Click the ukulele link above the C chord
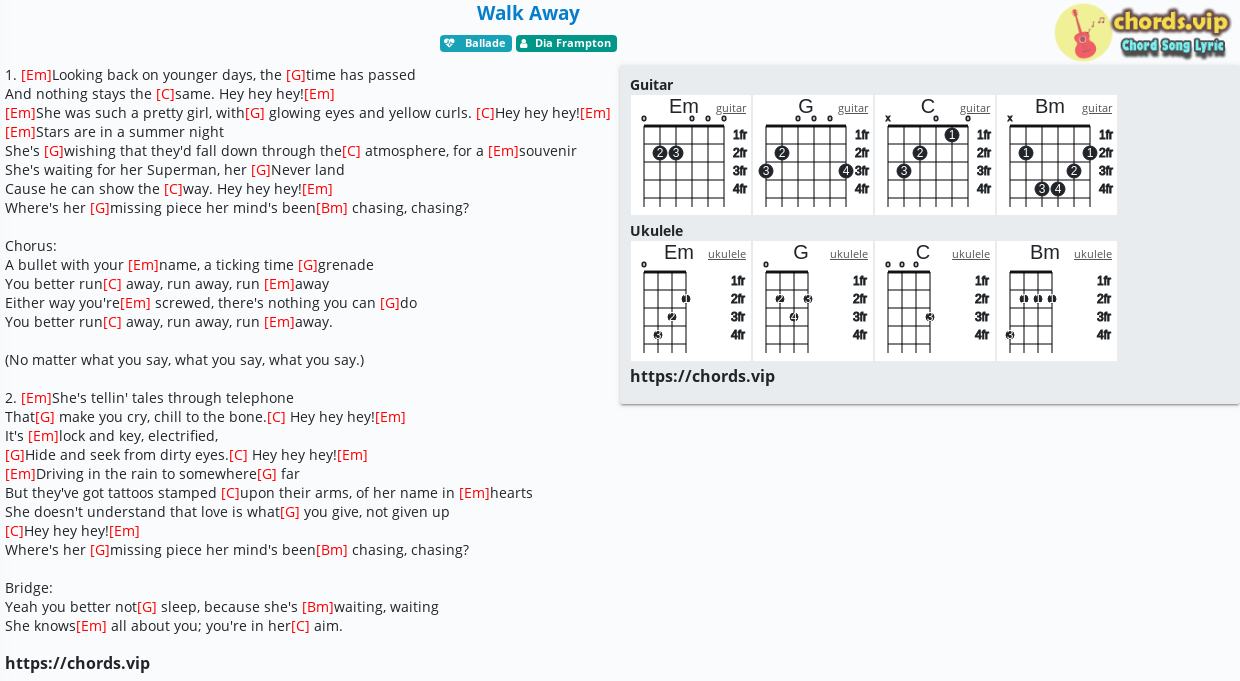The image size is (1240, 681). [971, 254]
